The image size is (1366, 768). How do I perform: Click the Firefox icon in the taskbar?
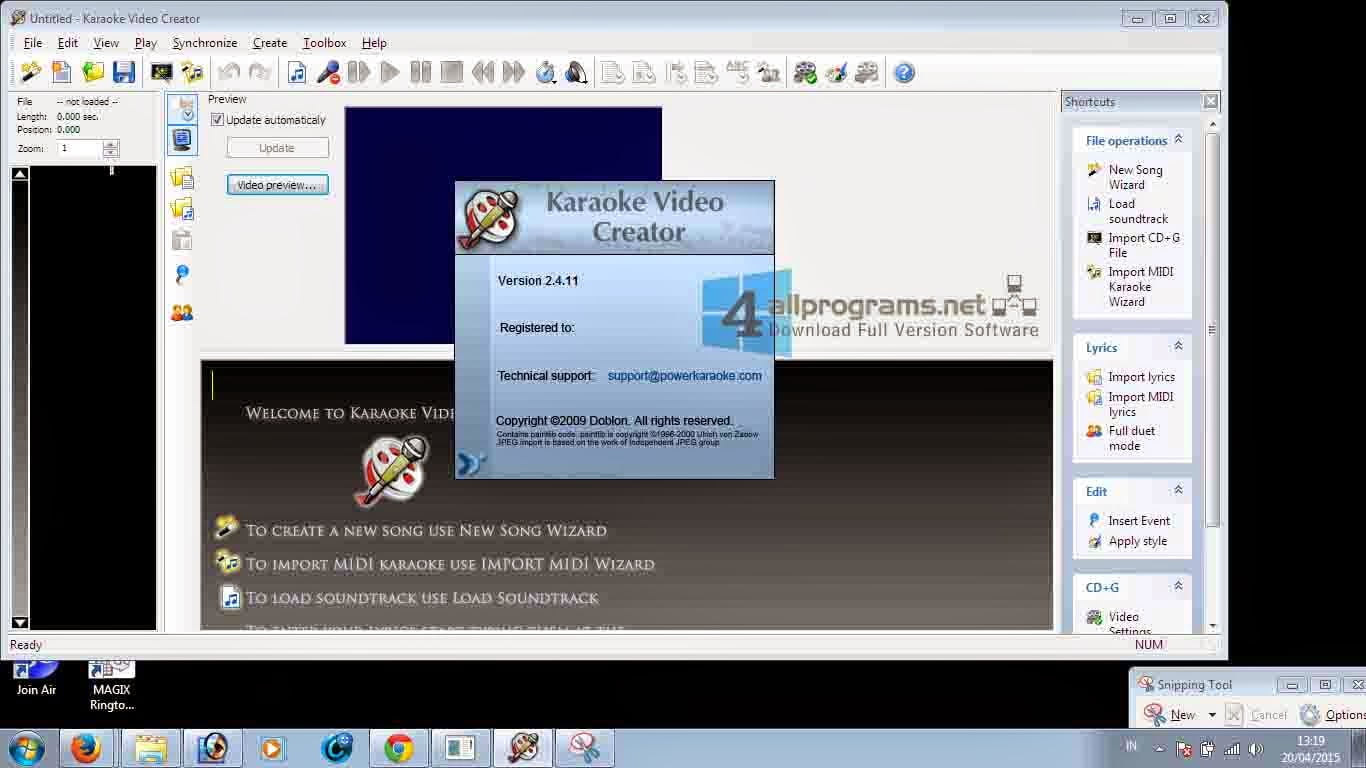(86, 748)
